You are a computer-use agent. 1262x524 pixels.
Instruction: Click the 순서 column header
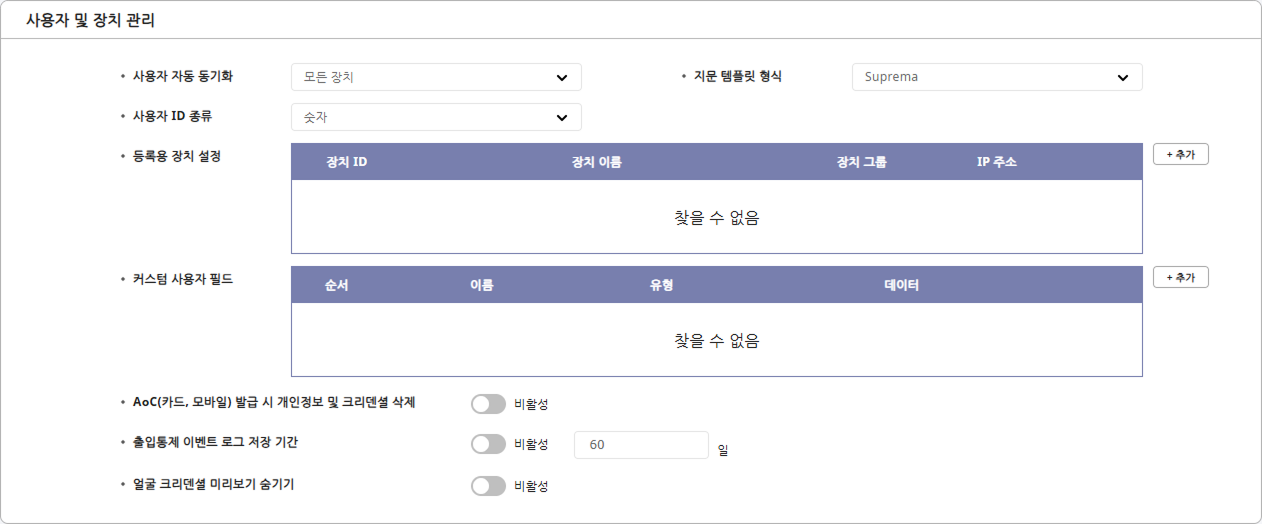tap(337, 285)
